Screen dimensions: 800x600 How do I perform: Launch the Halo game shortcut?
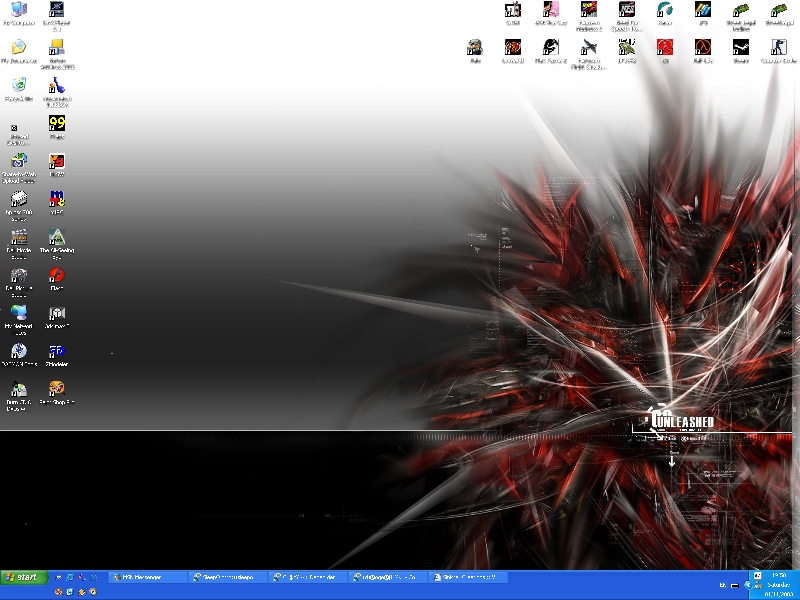475,48
